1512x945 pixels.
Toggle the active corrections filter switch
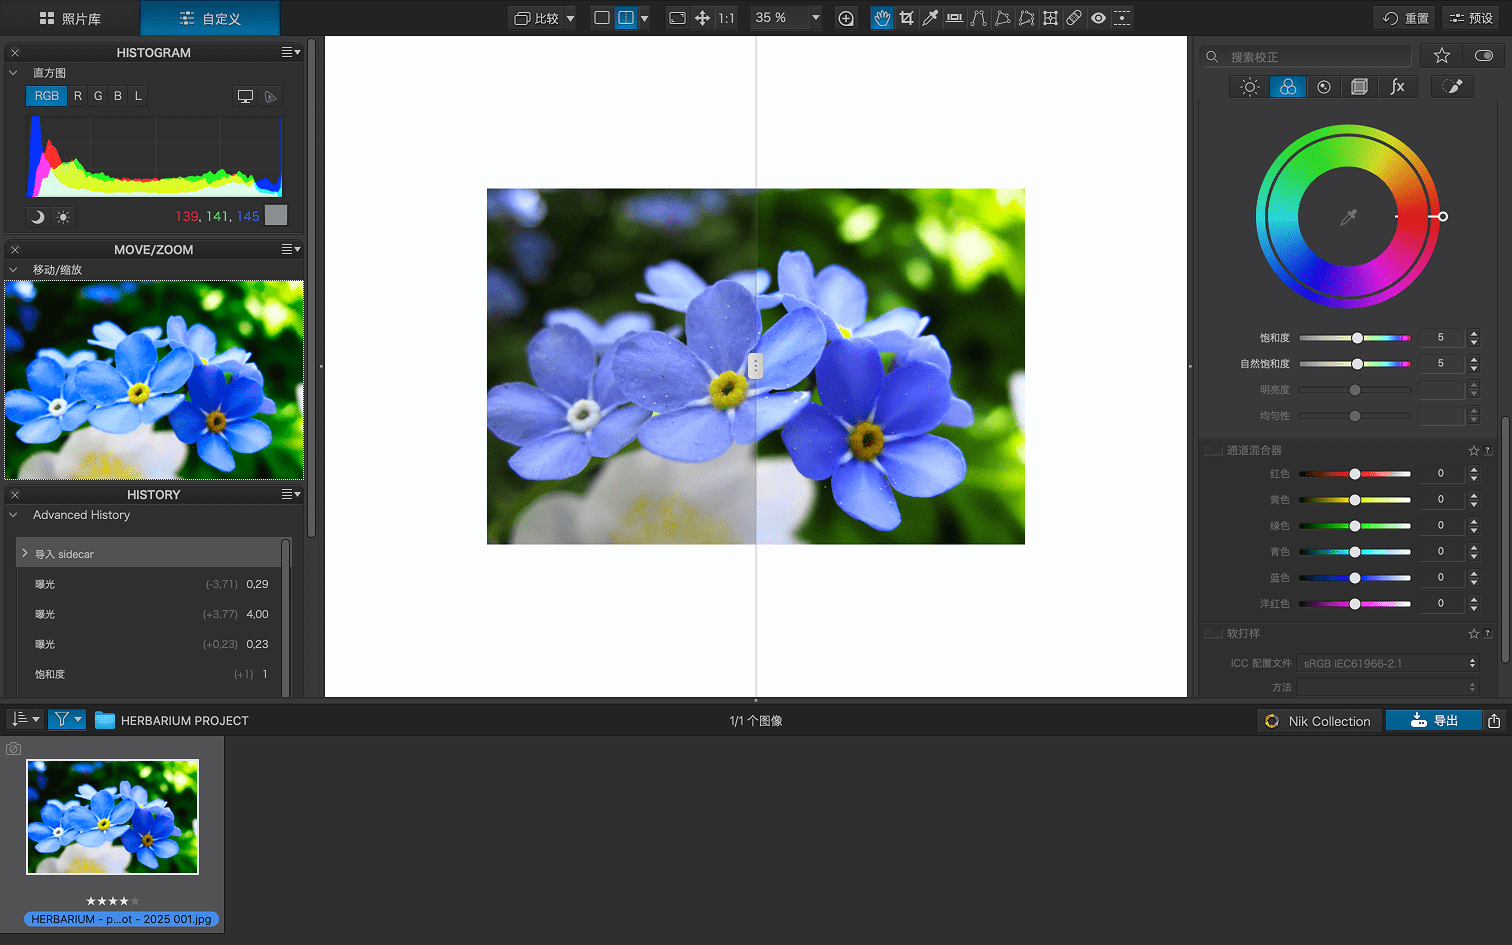click(x=1483, y=56)
